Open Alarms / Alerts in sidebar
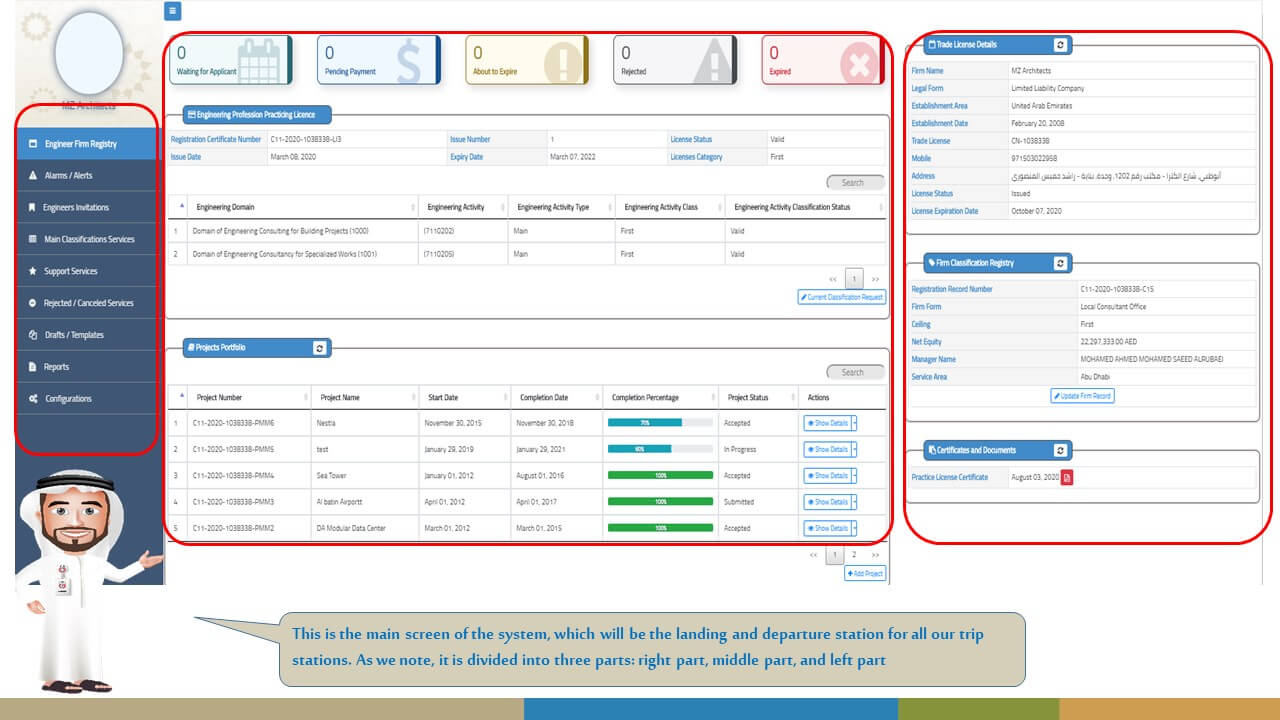Image resolution: width=1280 pixels, height=720 pixels. (x=87, y=176)
